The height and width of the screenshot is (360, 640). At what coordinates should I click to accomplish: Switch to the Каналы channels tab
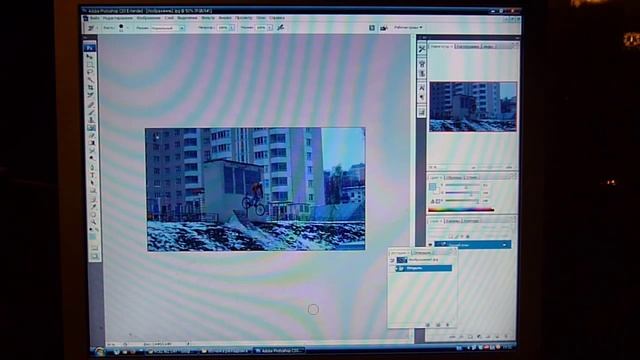(x=453, y=221)
